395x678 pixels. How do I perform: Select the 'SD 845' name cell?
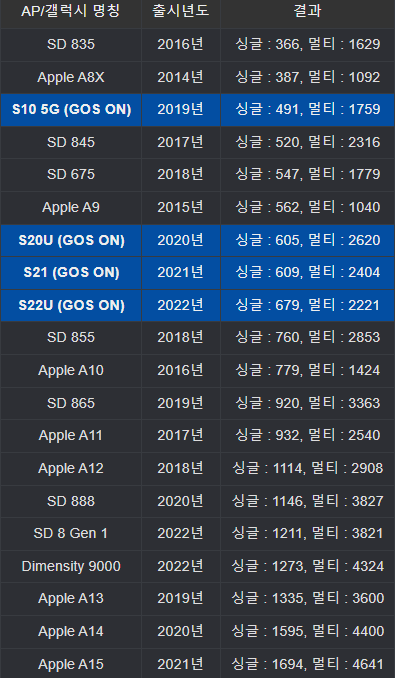click(x=71, y=142)
